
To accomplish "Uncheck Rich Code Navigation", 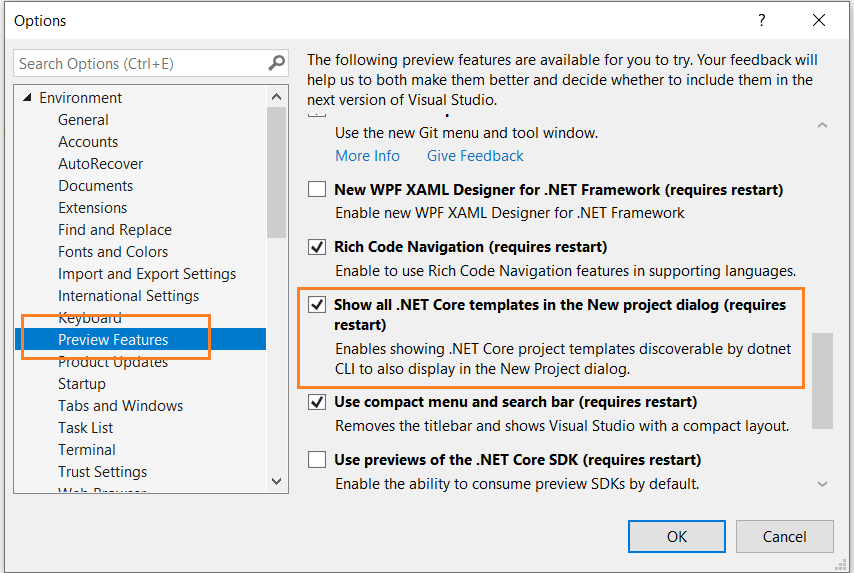I will pos(317,247).
